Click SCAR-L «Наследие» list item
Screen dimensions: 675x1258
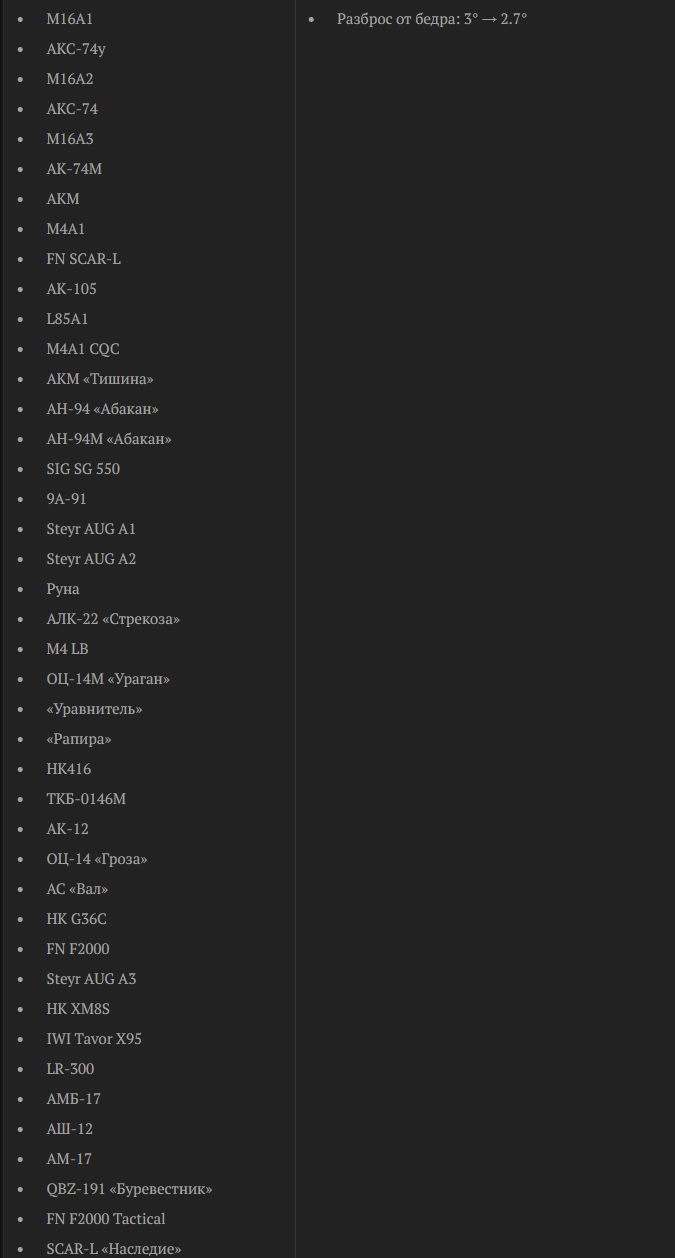point(114,1249)
